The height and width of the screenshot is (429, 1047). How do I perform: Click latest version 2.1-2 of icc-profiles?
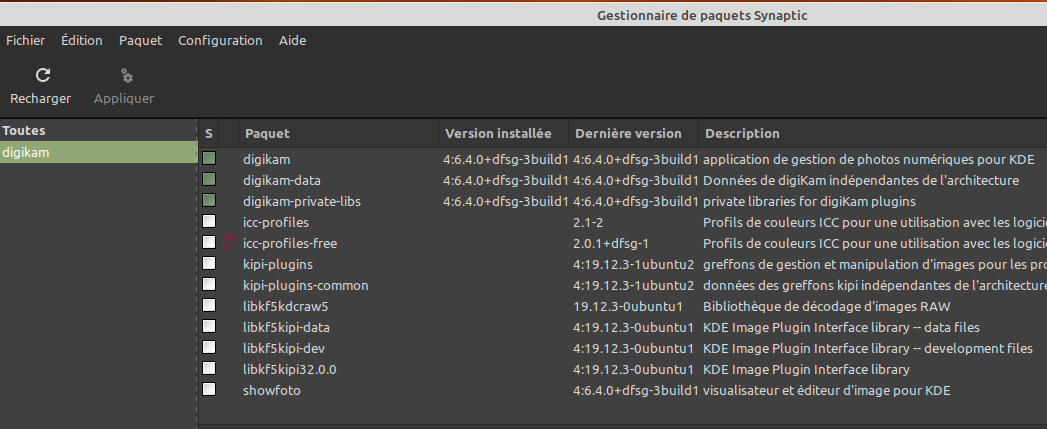588,223
